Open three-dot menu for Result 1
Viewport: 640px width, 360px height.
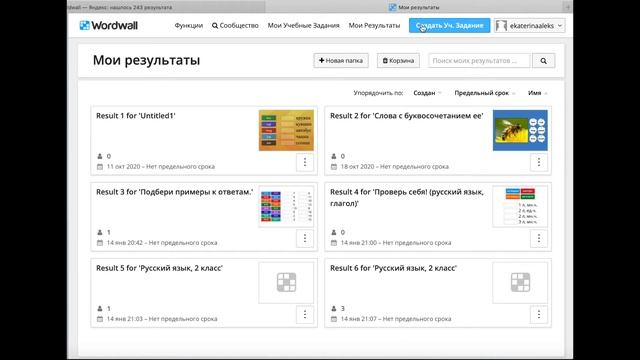click(x=304, y=162)
